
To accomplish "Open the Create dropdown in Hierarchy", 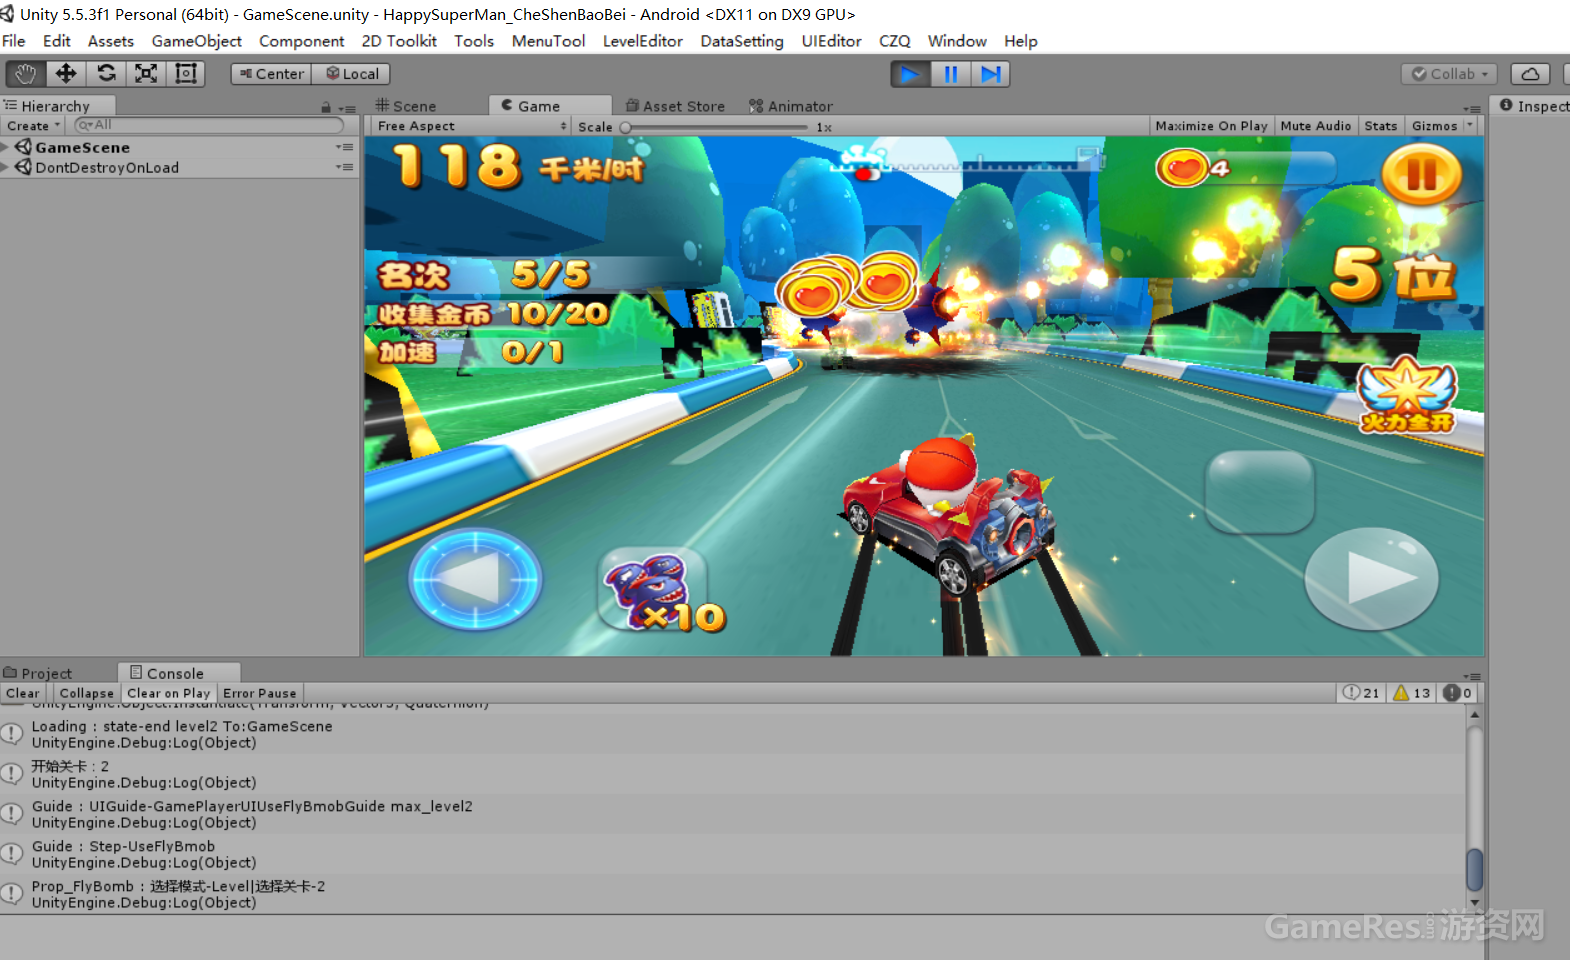I will tap(34, 126).
